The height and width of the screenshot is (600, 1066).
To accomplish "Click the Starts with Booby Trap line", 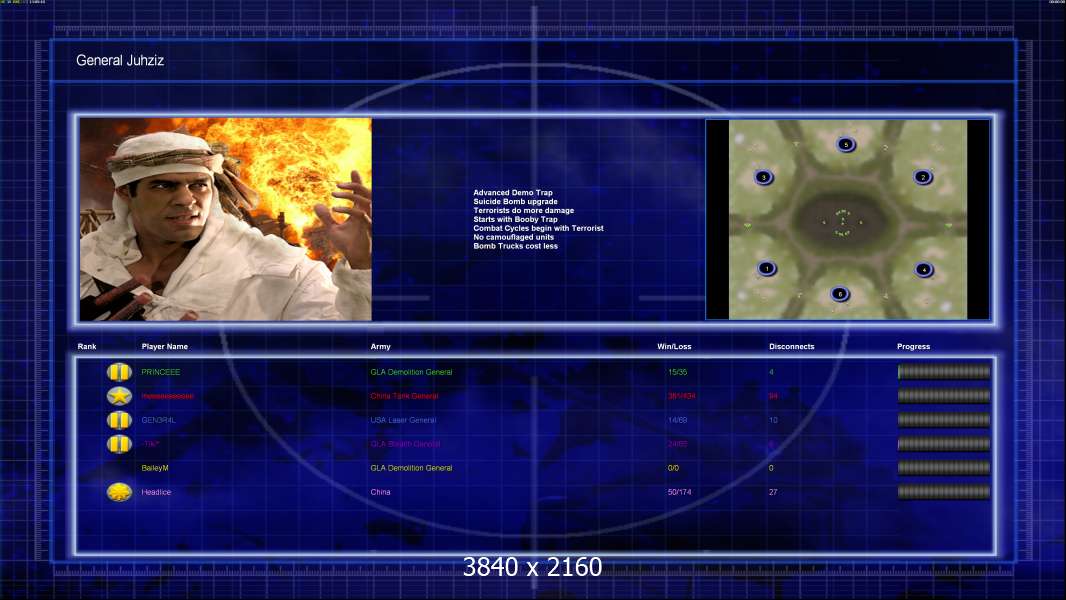I will tap(515, 219).
